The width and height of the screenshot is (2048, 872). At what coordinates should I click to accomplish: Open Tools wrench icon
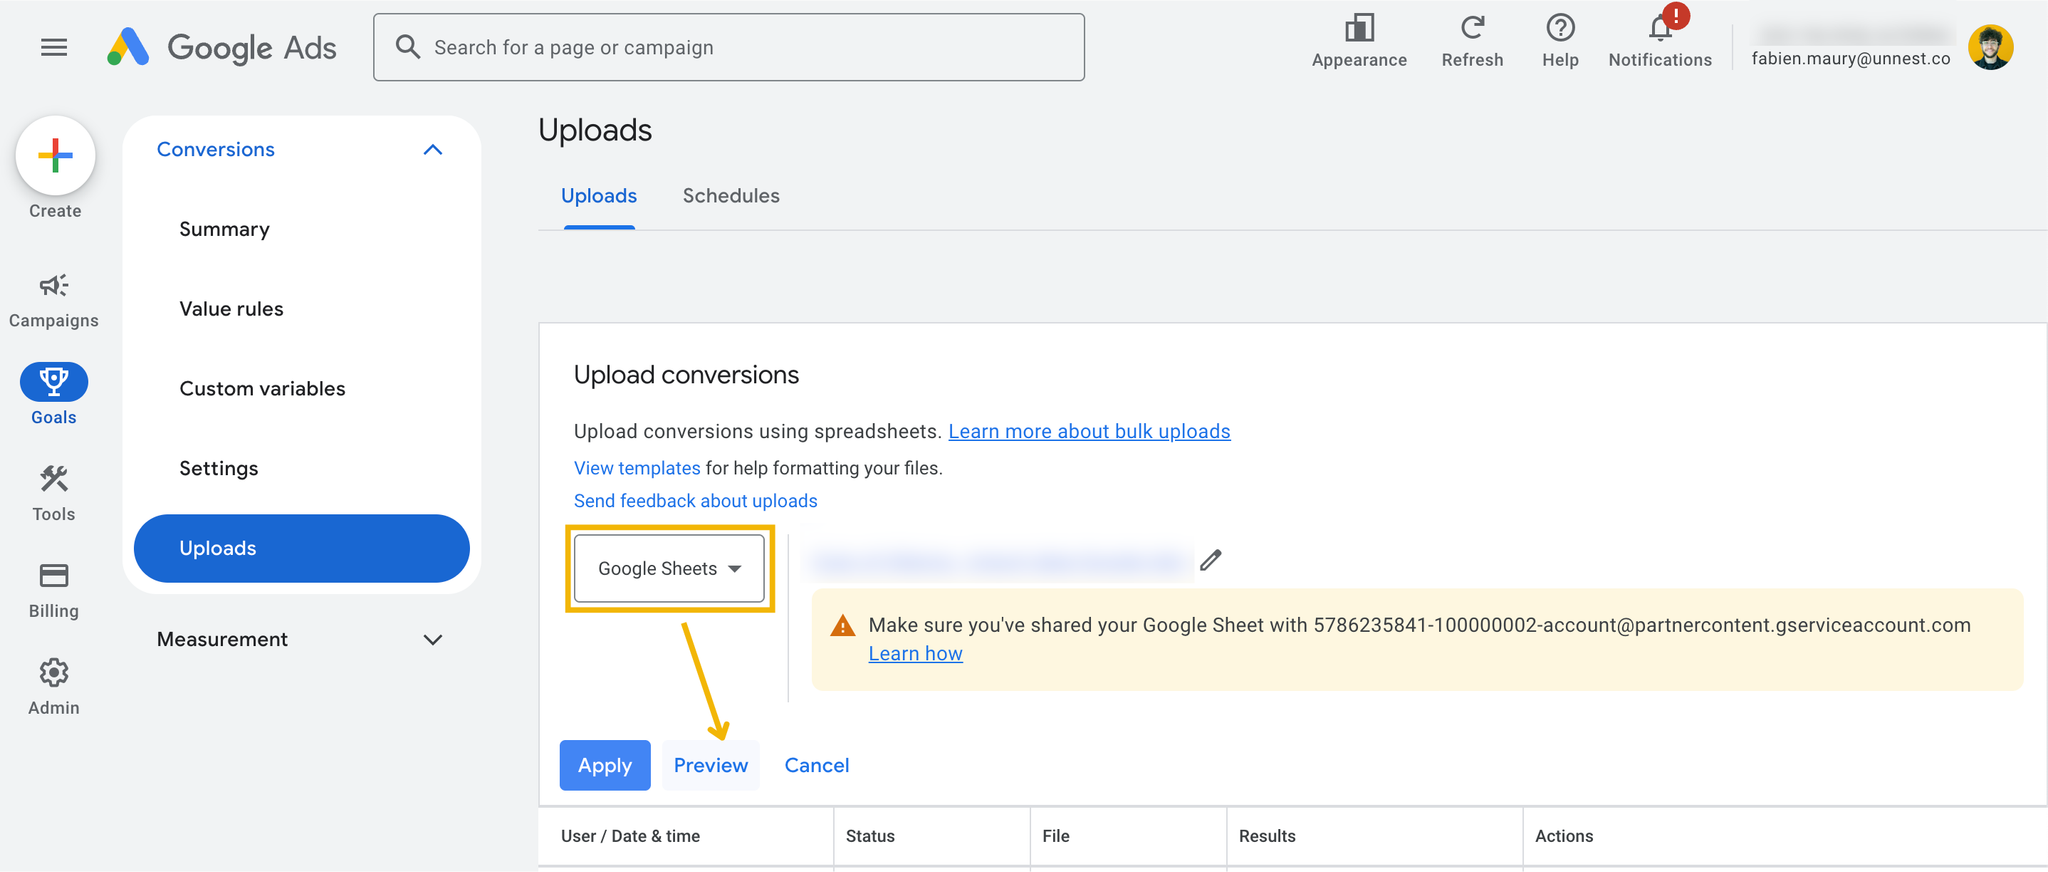(x=54, y=479)
